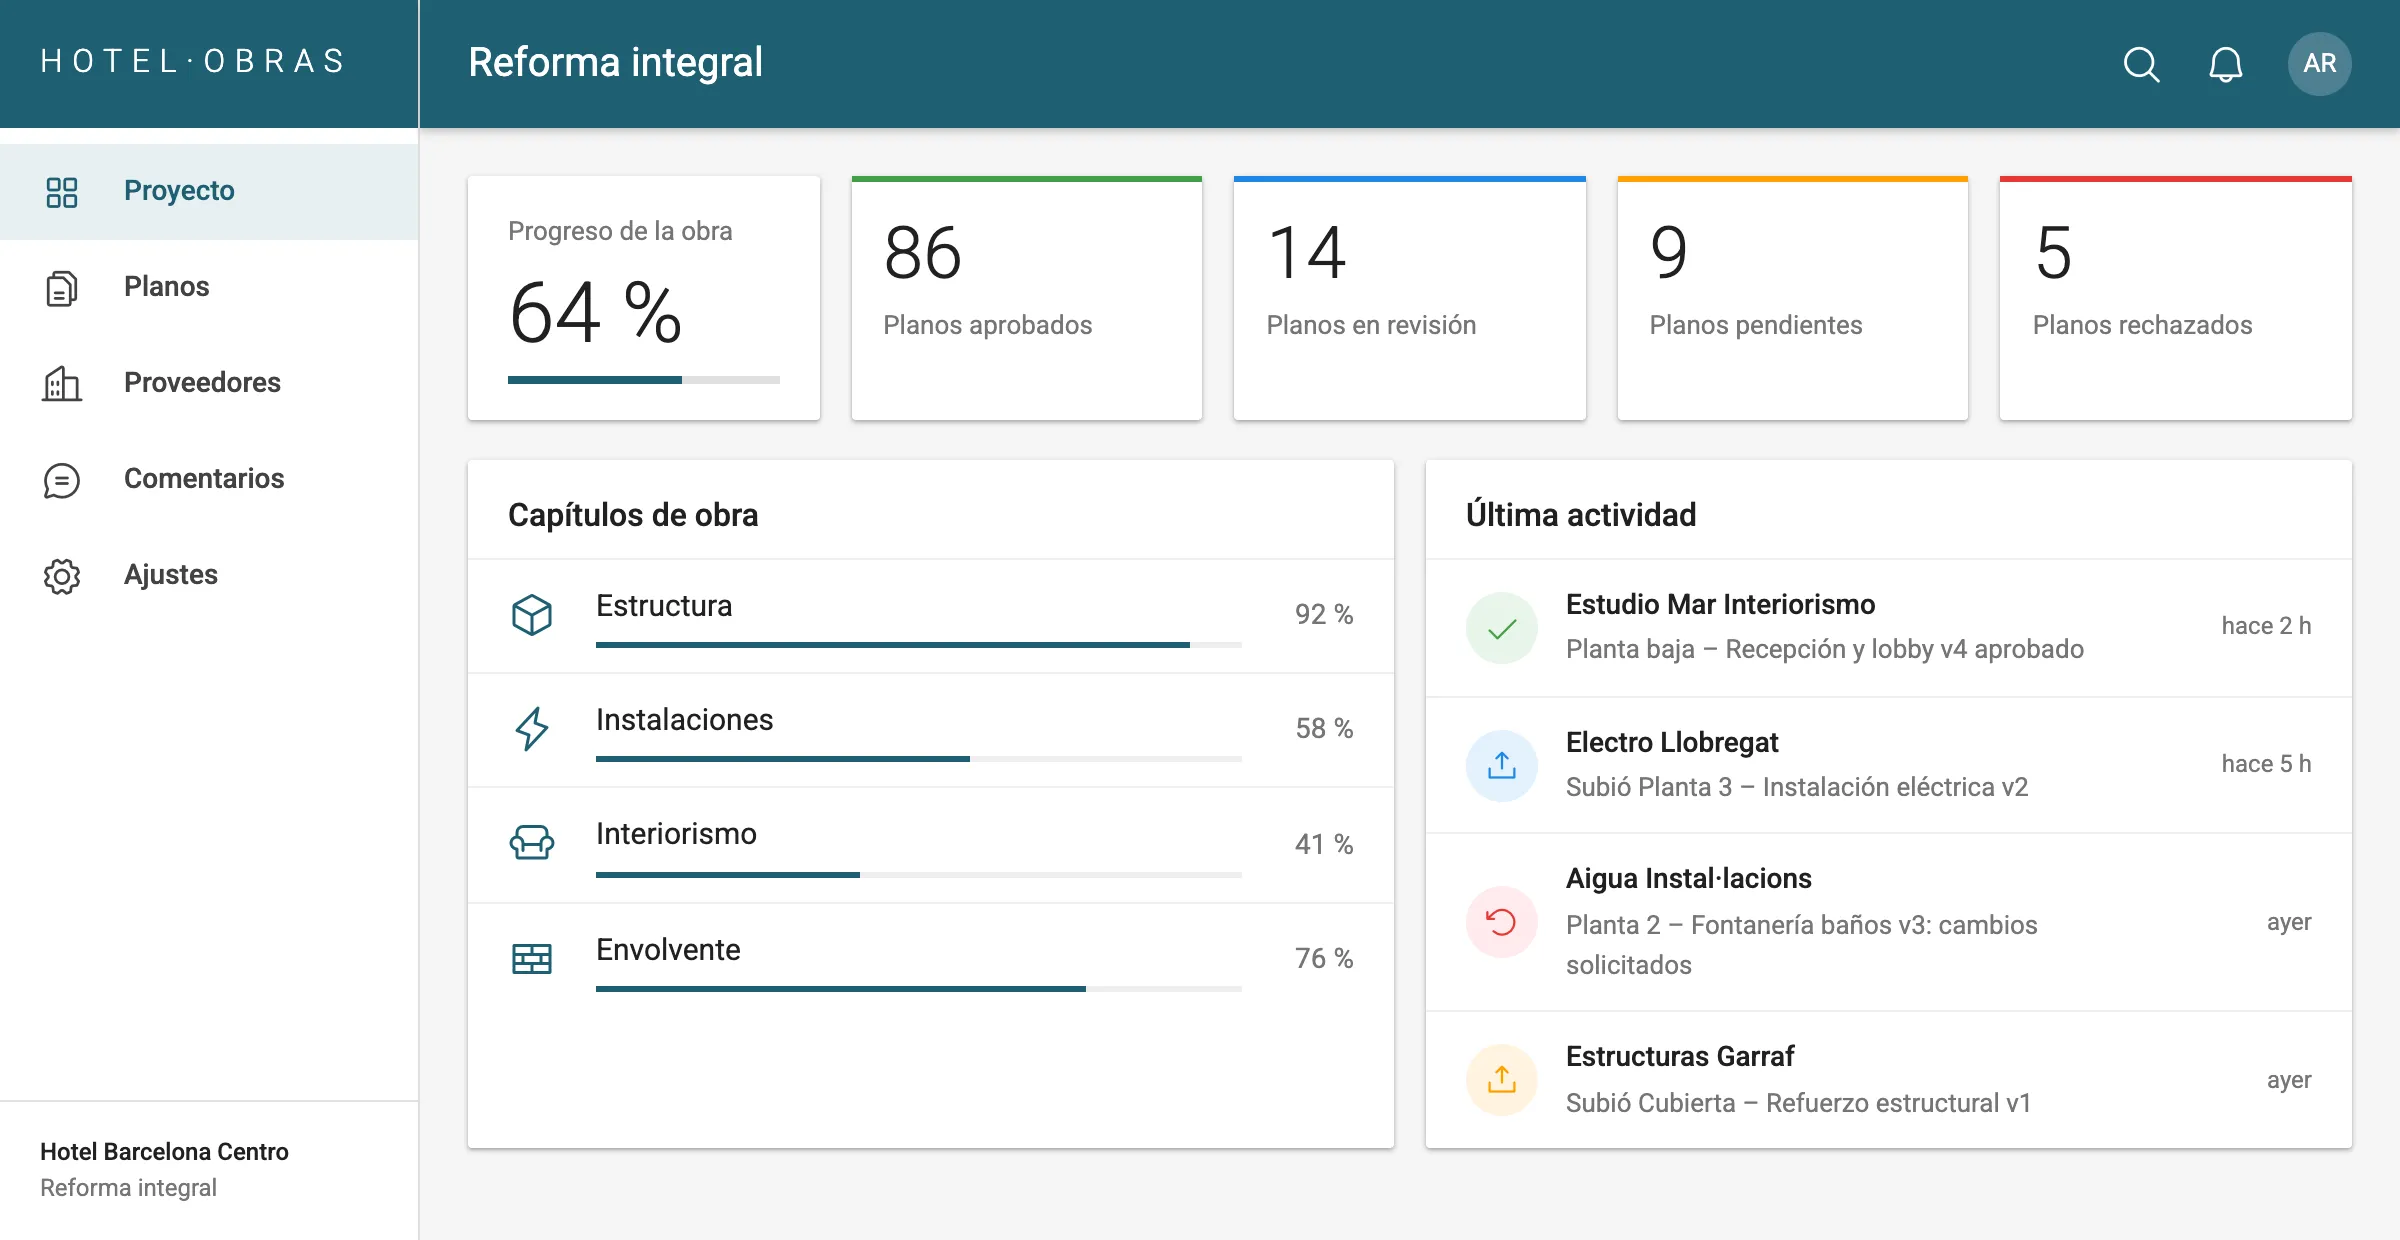Open the 14 Planos en revisión card
This screenshot has height=1240, width=2400.
pos(1410,298)
